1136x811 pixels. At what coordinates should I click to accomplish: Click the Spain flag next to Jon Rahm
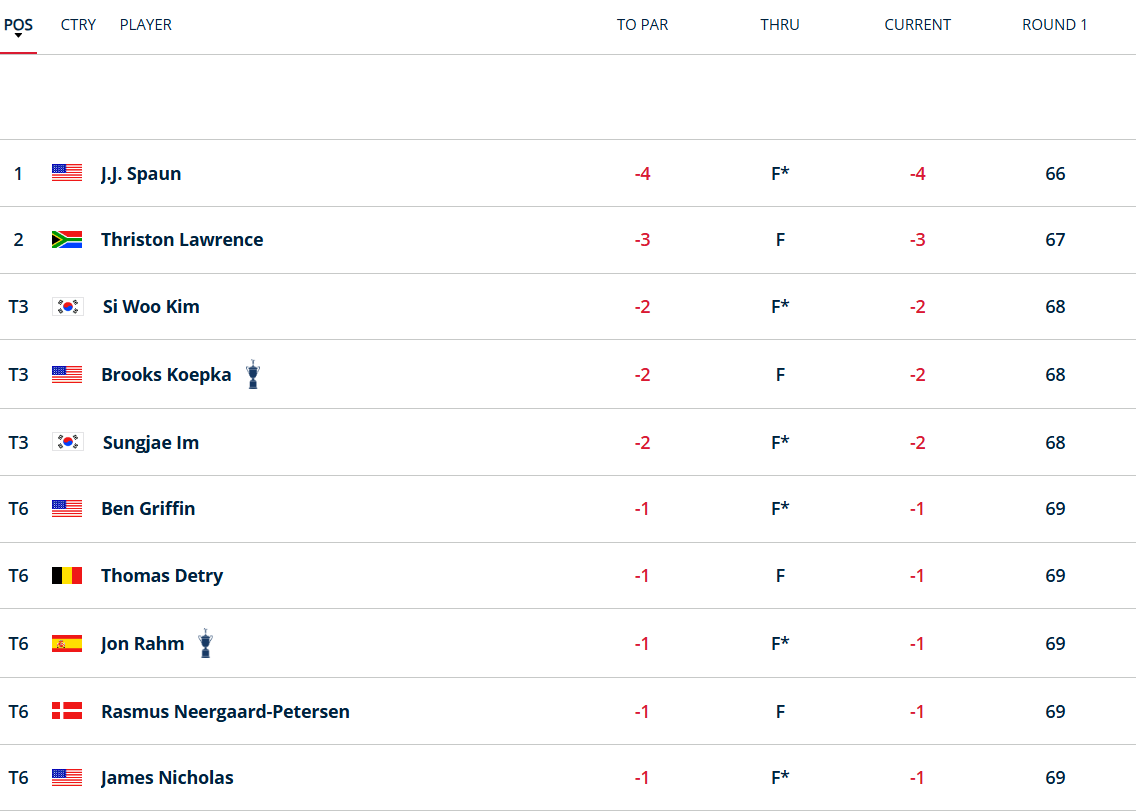point(66,642)
